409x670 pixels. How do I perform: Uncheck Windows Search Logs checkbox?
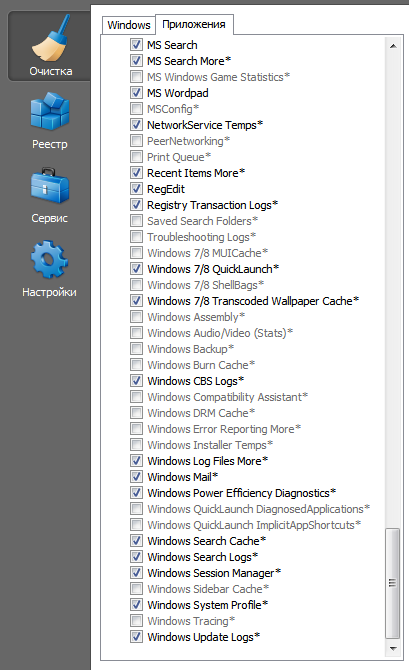pos(136,557)
